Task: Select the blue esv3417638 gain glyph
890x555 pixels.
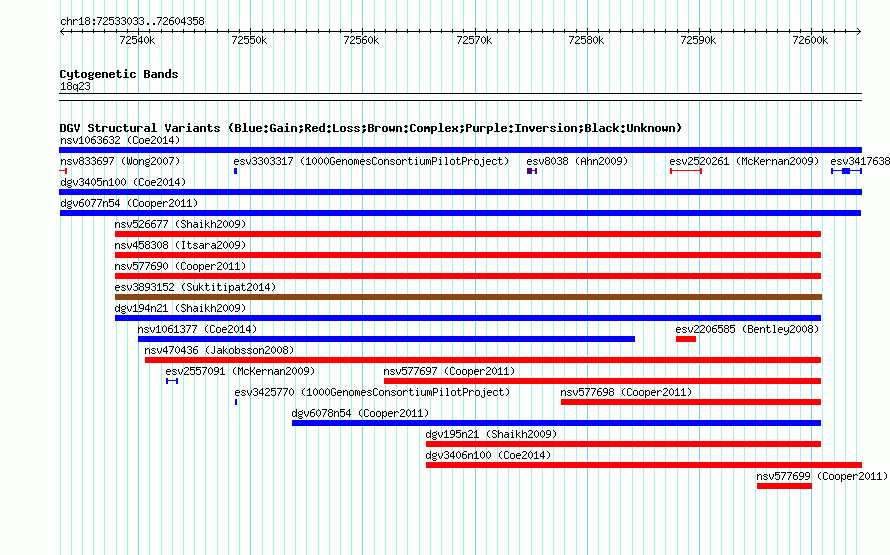Action: pyautogui.click(x=846, y=171)
